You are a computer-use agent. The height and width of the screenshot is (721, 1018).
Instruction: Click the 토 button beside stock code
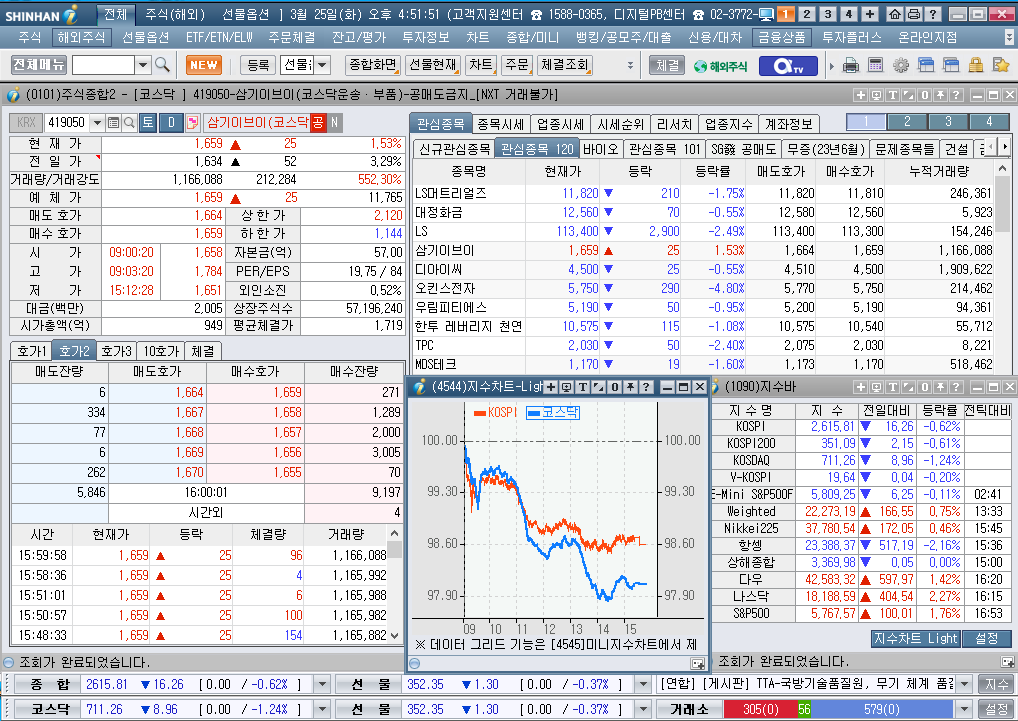pos(148,123)
